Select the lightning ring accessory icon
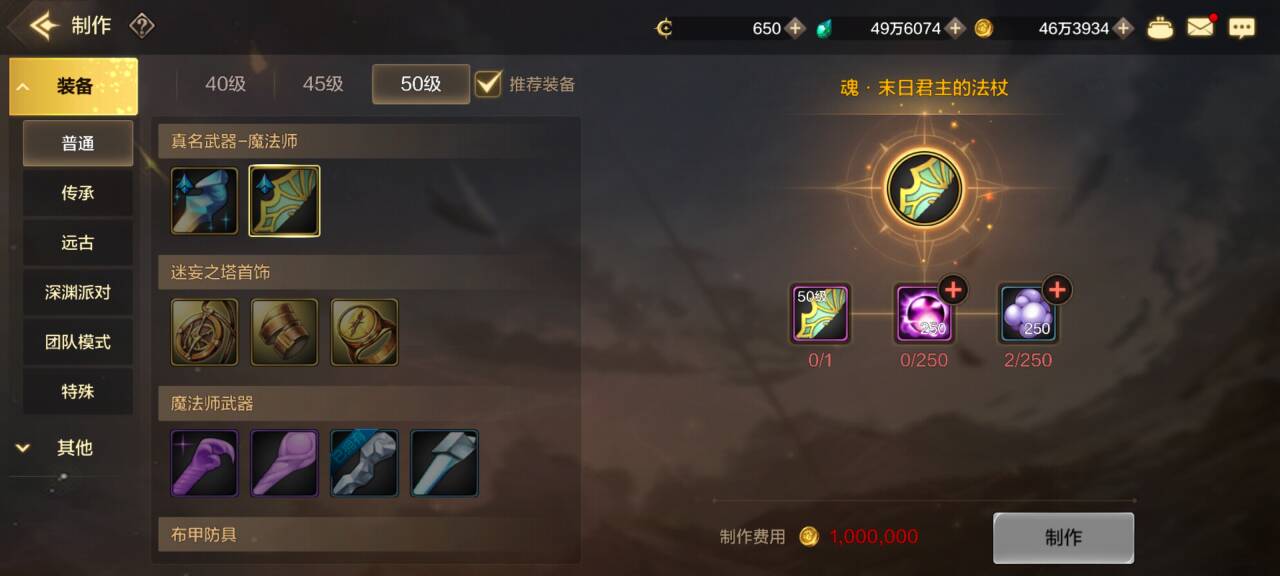 point(364,332)
